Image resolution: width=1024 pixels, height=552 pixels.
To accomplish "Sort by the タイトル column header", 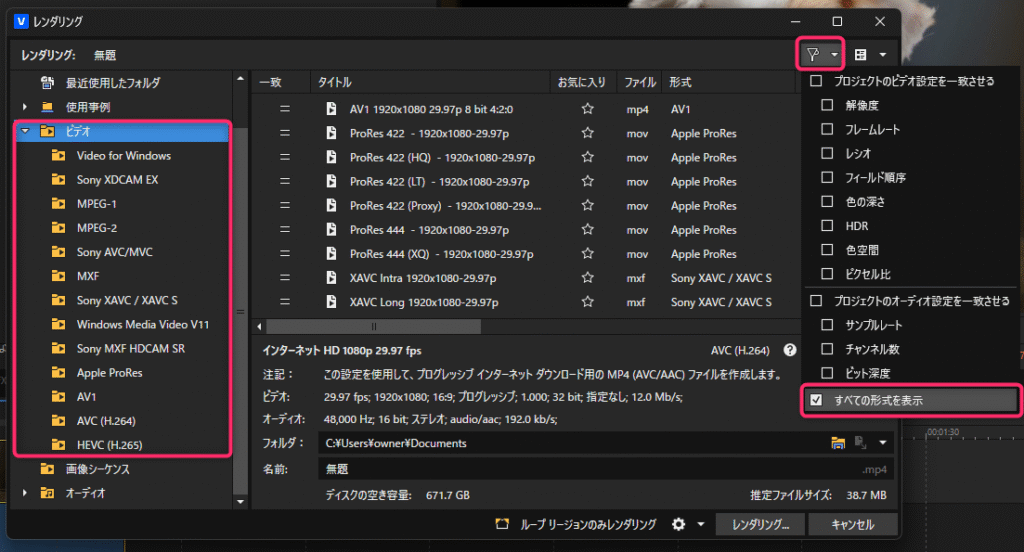I will [x=430, y=82].
